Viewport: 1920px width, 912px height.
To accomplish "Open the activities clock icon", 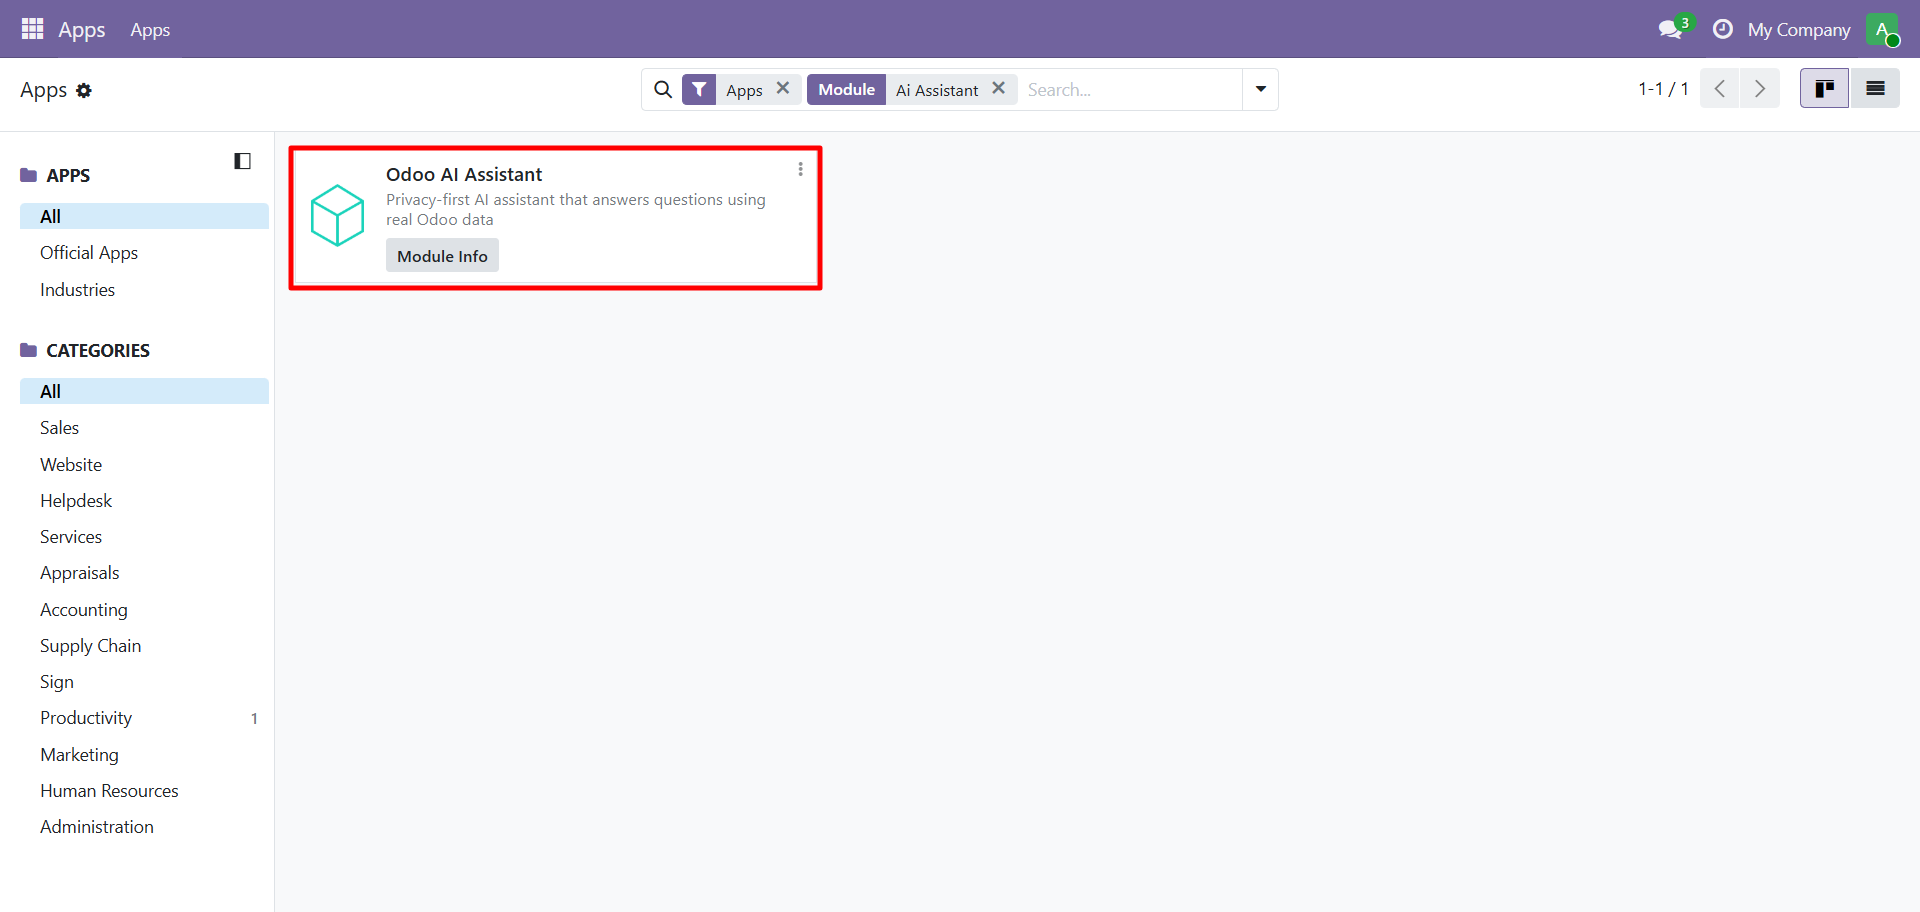I will click(x=1722, y=30).
